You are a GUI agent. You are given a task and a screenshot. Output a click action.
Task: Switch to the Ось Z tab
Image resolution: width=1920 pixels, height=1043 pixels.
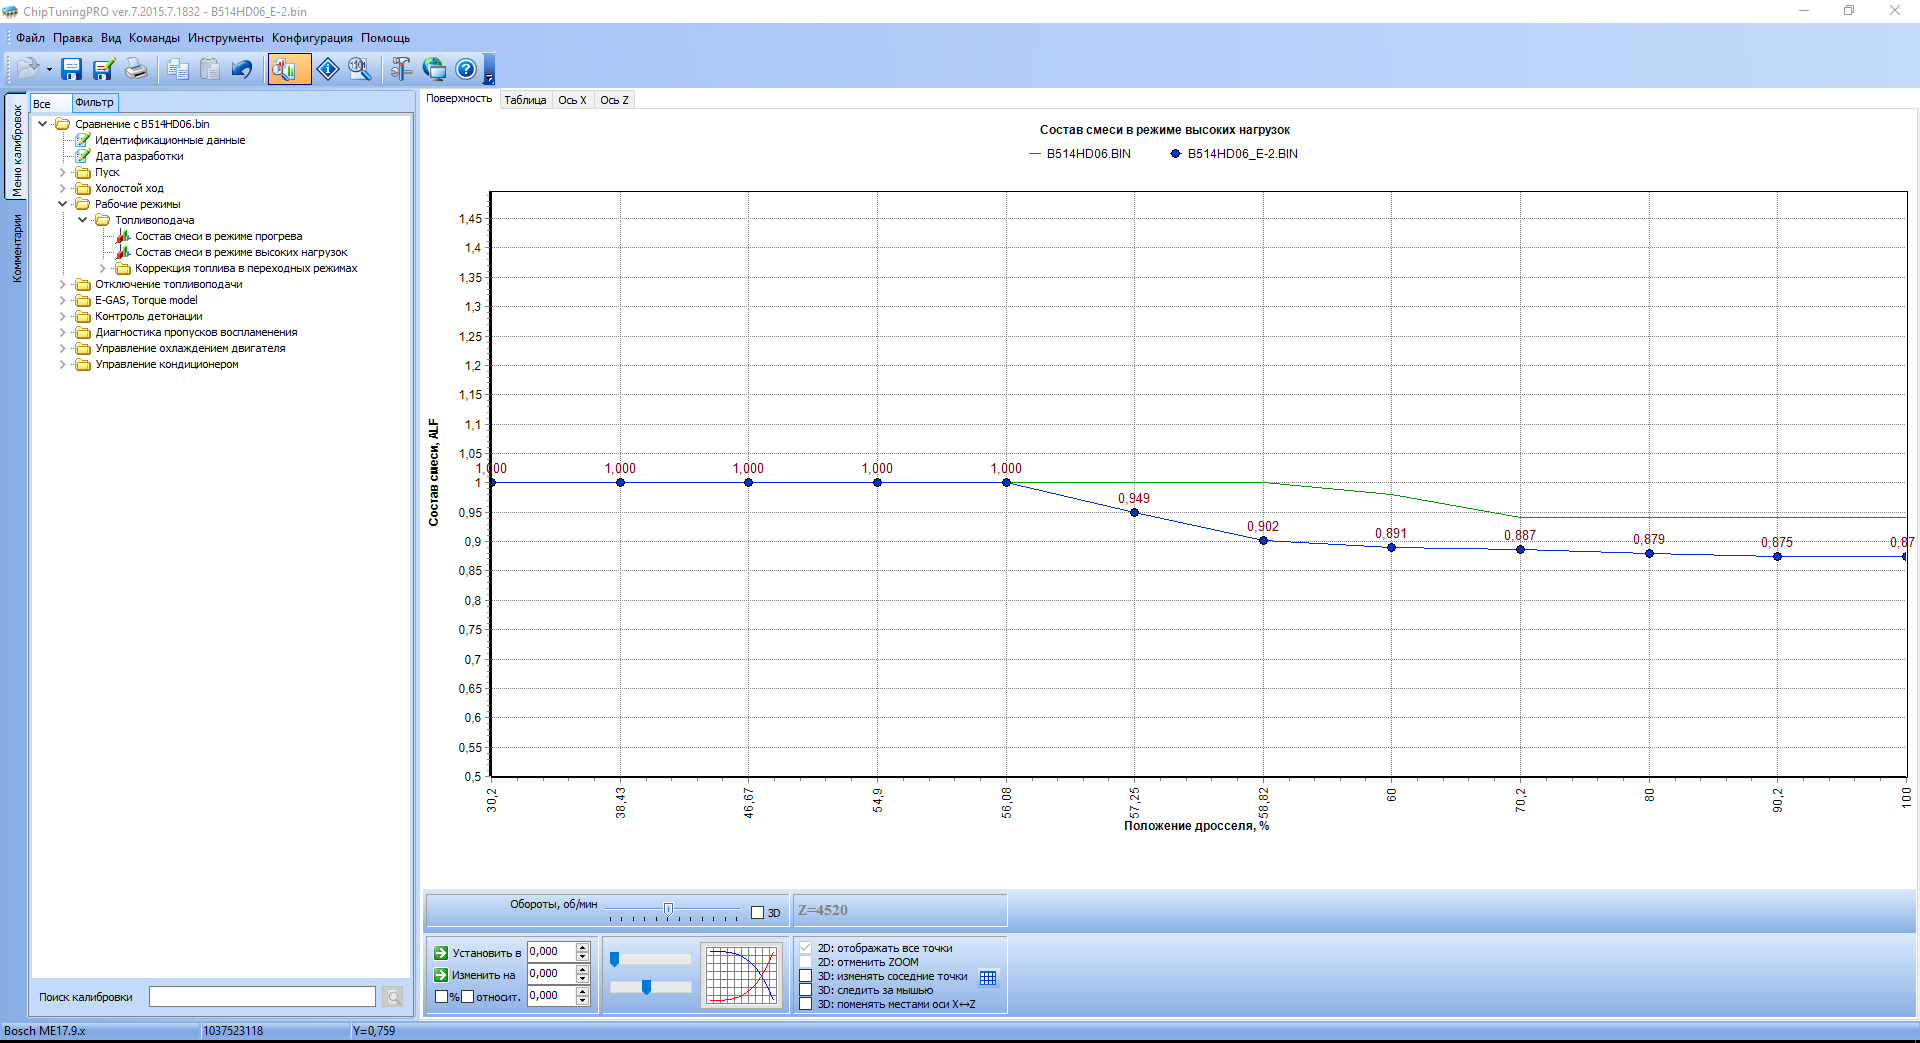pyautogui.click(x=614, y=100)
